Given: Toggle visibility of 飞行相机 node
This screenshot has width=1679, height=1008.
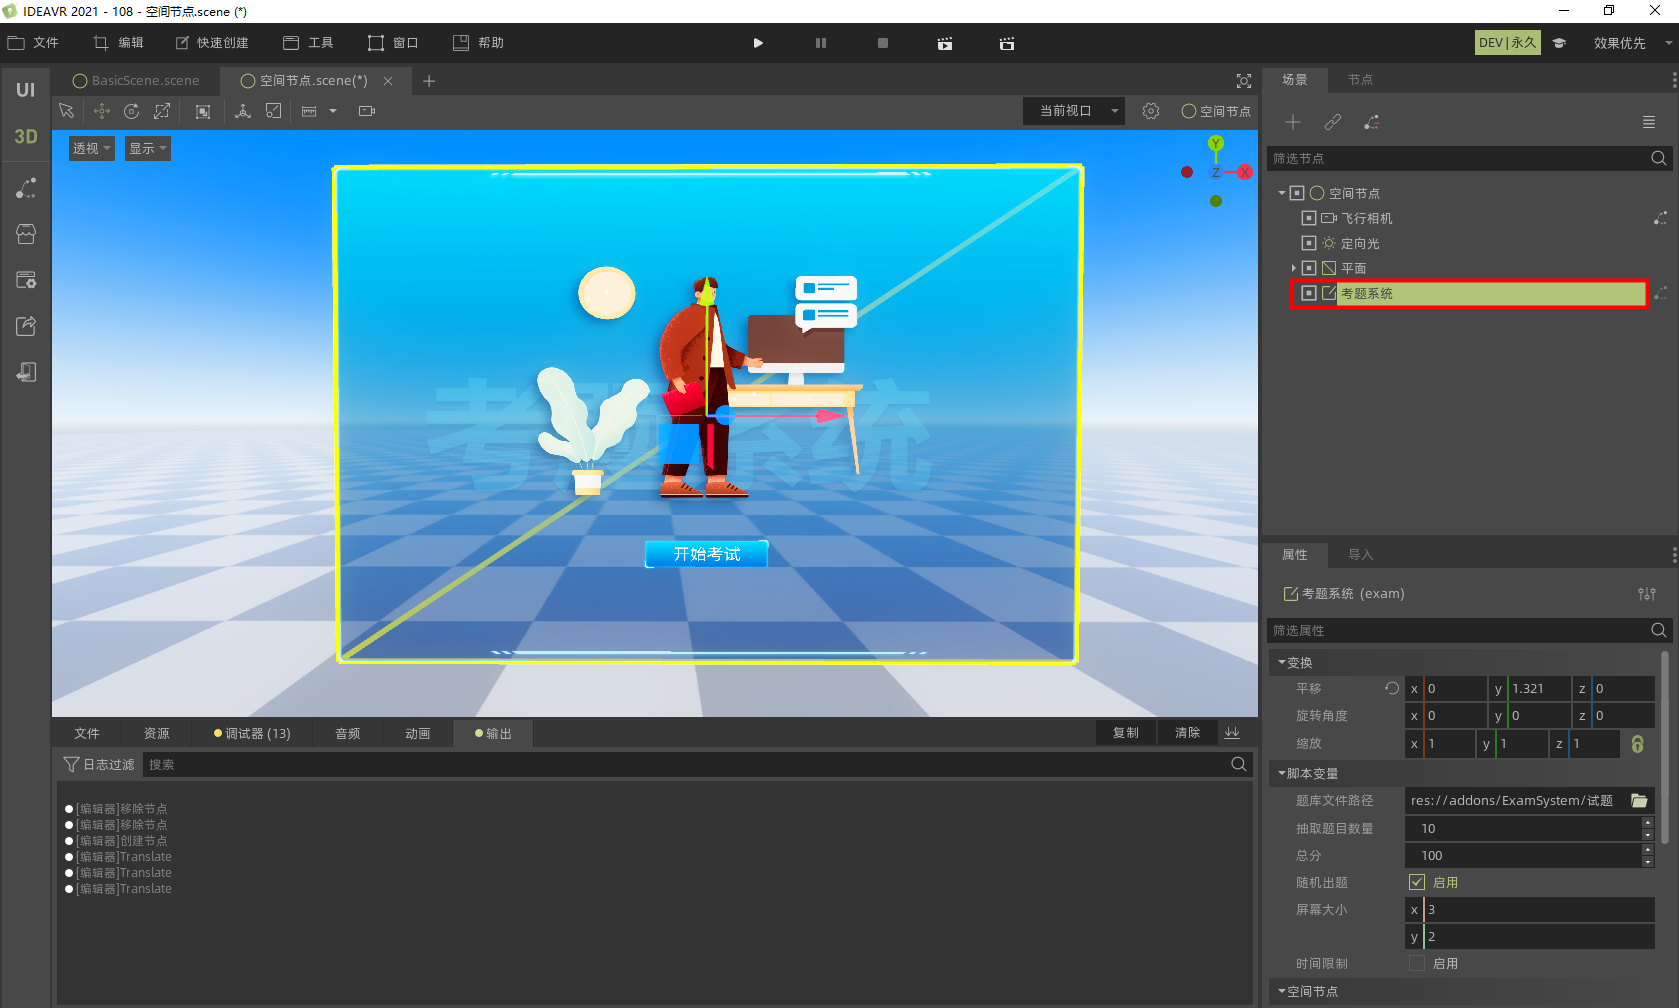Looking at the screenshot, I should 1309,218.
